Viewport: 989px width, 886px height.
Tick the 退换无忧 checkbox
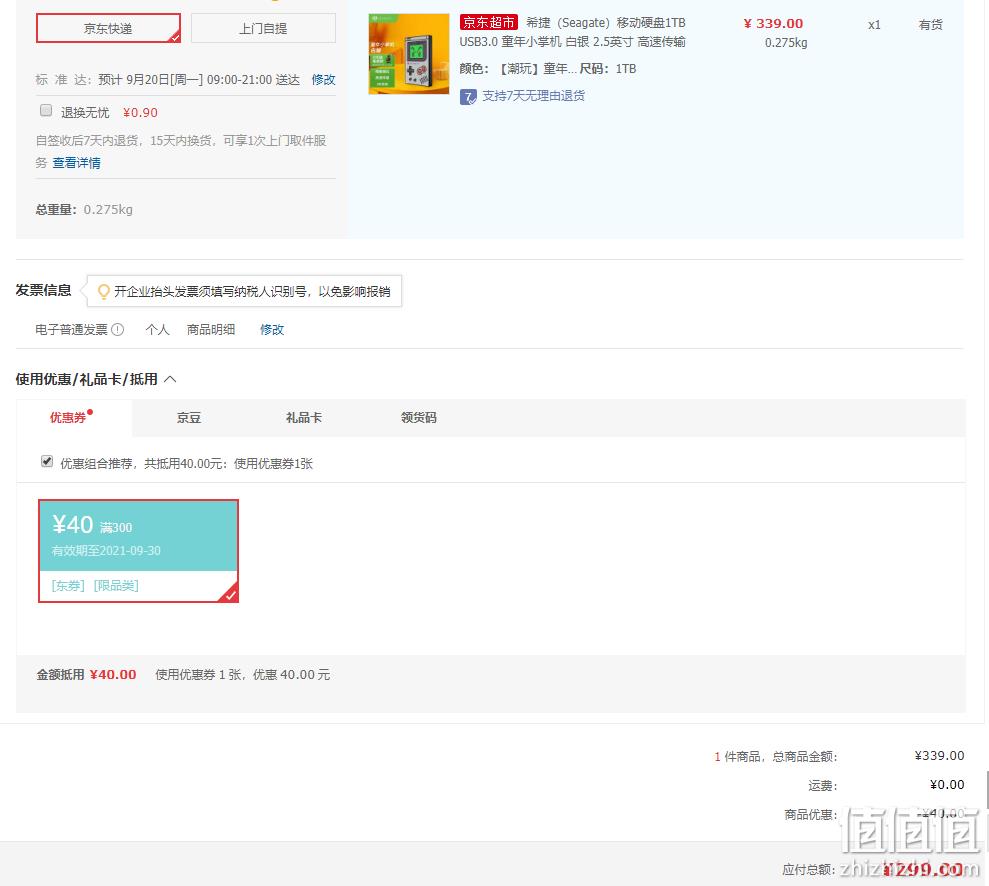[x=46, y=111]
